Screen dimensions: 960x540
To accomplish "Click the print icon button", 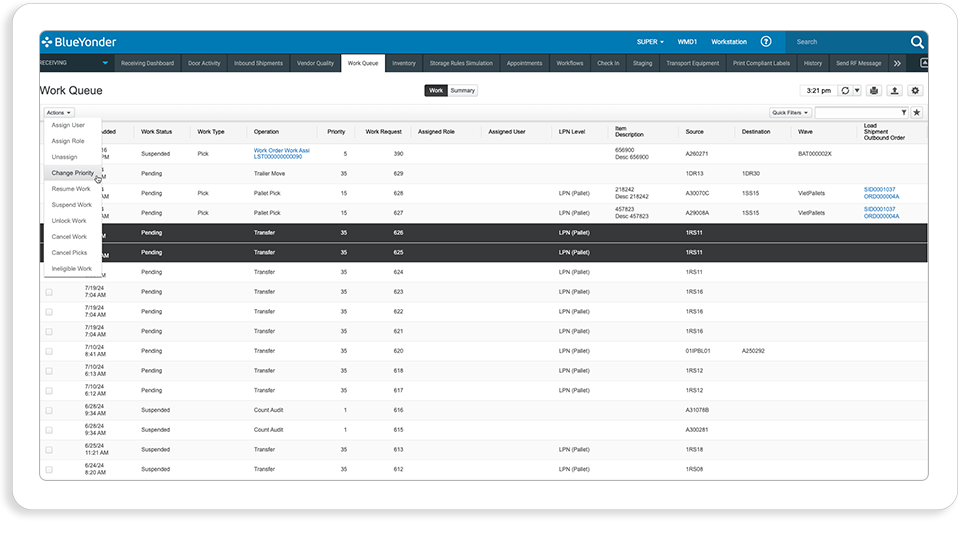I will (x=874, y=91).
